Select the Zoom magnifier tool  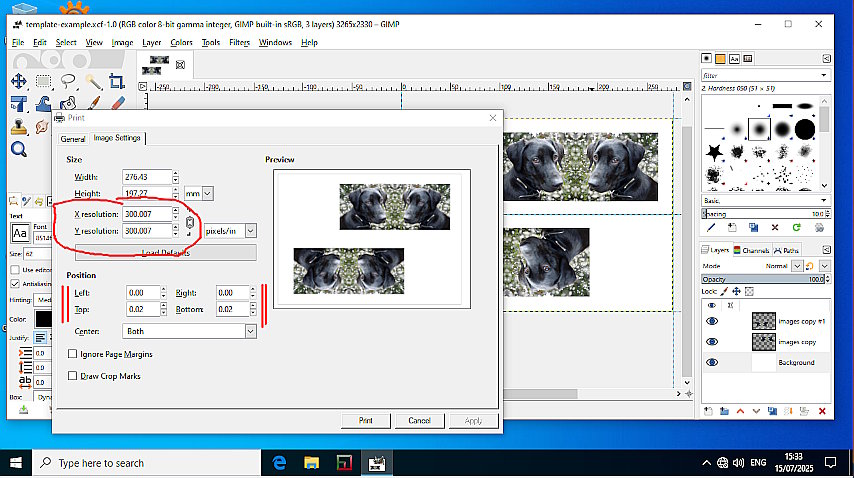click(x=19, y=149)
